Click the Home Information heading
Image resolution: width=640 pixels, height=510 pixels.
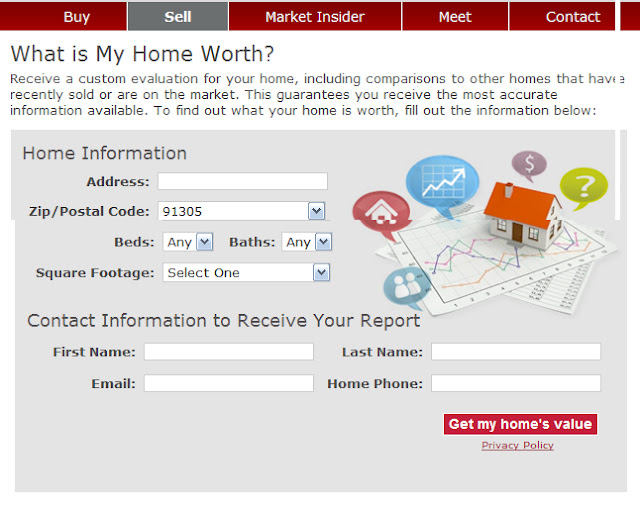point(104,153)
